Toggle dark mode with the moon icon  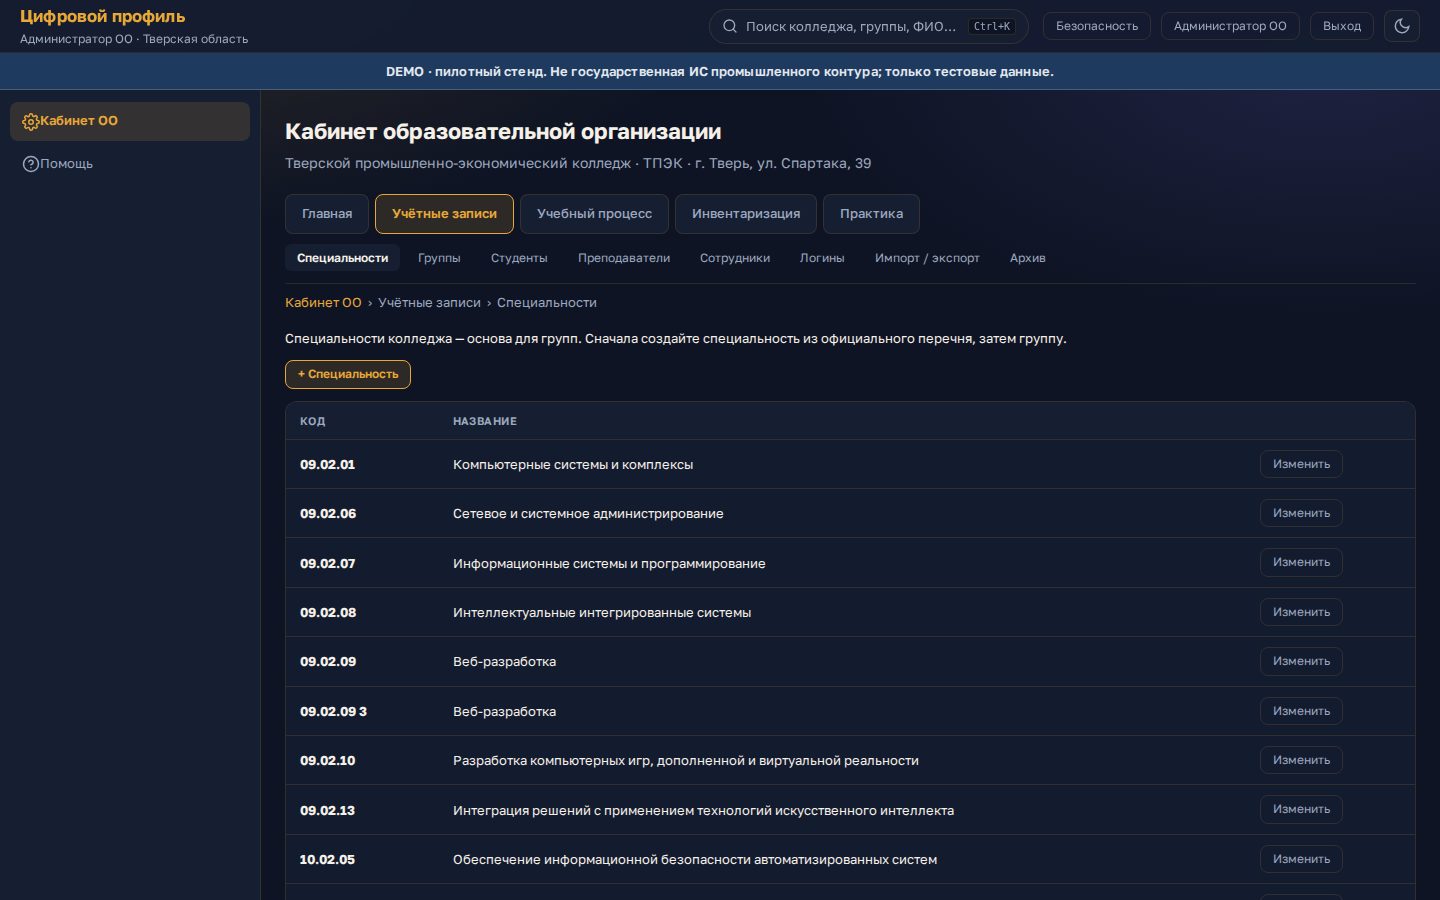tap(1402, 26)
